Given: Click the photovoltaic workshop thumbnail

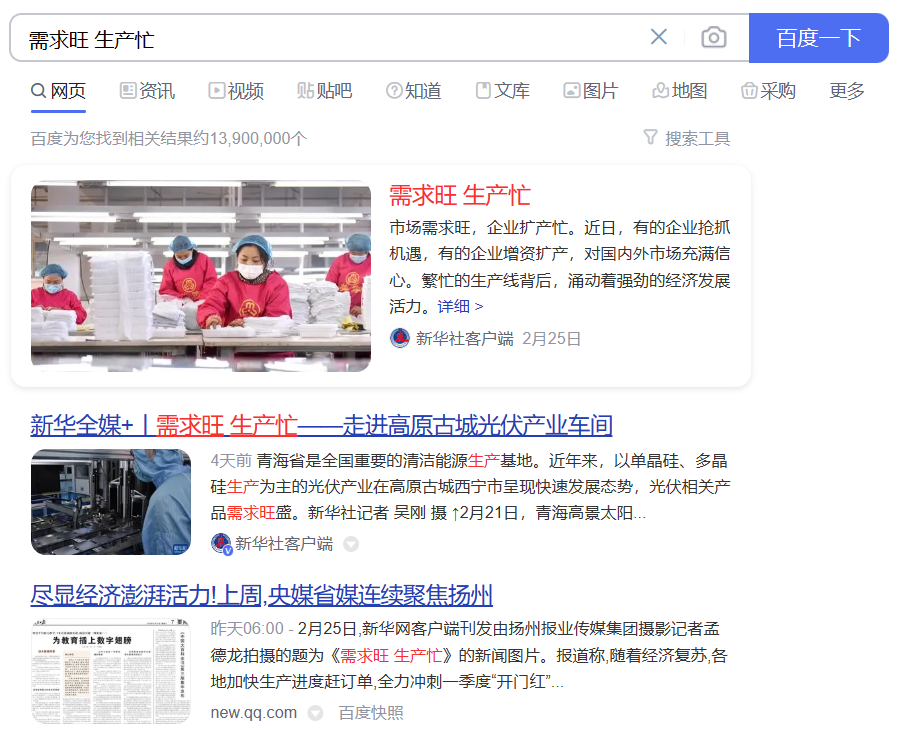Looking at the screenshot, I should click(111, 502).
